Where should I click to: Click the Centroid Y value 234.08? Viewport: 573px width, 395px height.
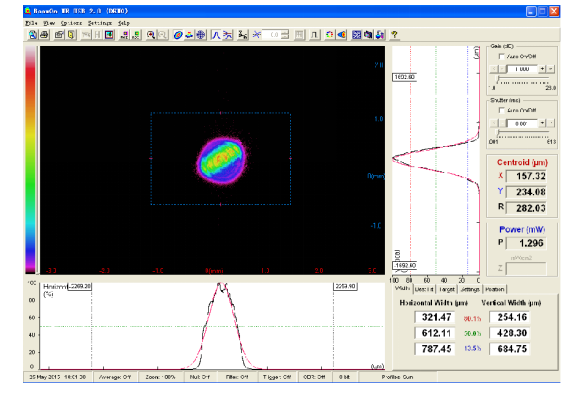(526, 192)
